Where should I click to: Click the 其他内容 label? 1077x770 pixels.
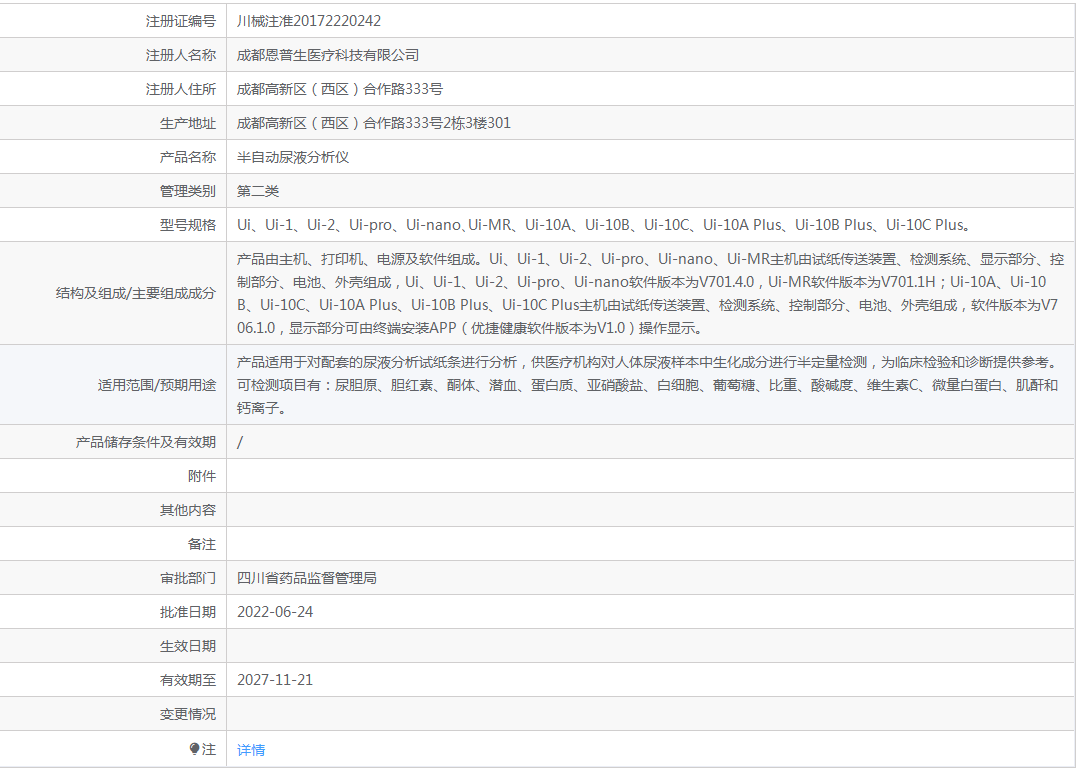coord(188,510)
